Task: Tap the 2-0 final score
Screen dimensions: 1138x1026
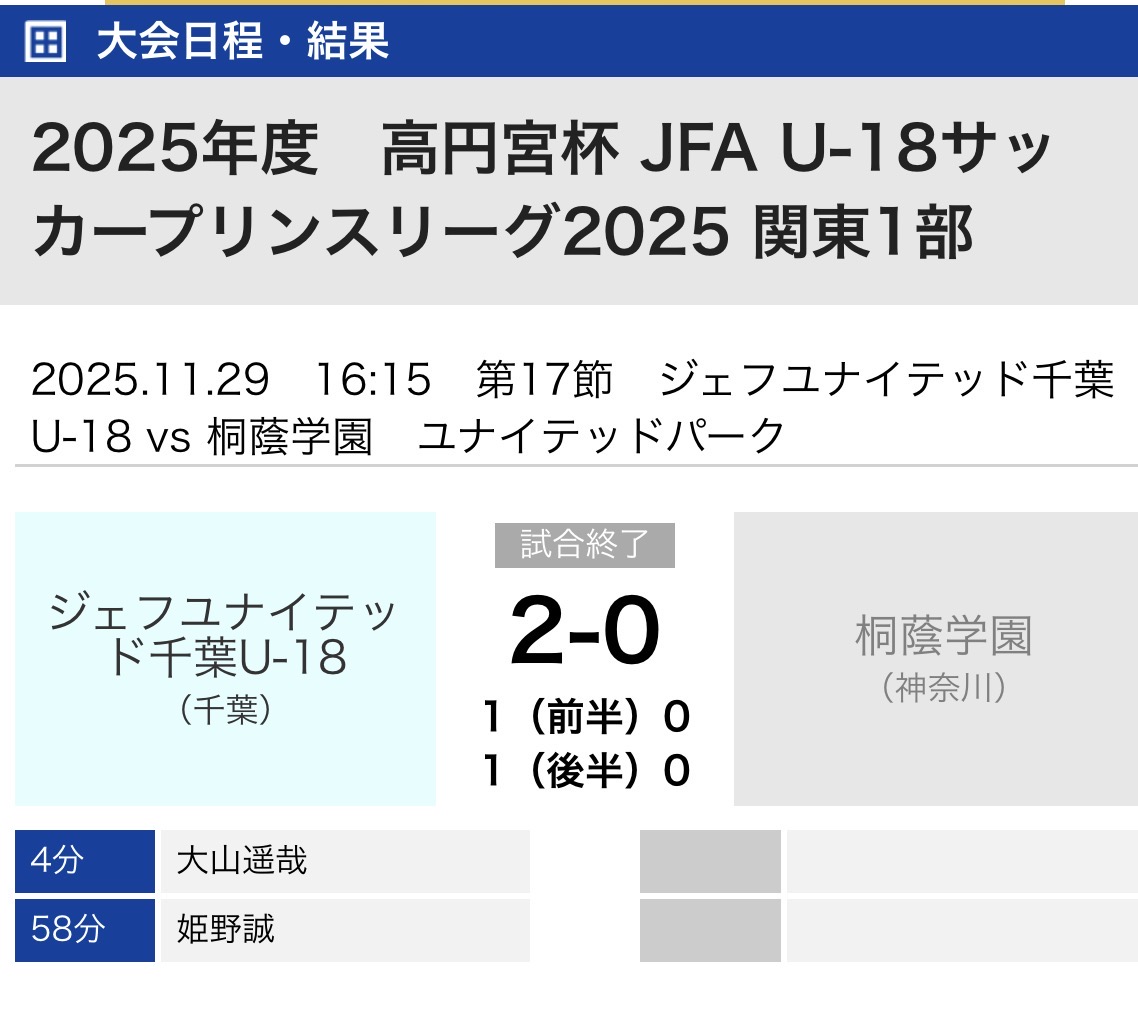Action: tap(585, 633)
